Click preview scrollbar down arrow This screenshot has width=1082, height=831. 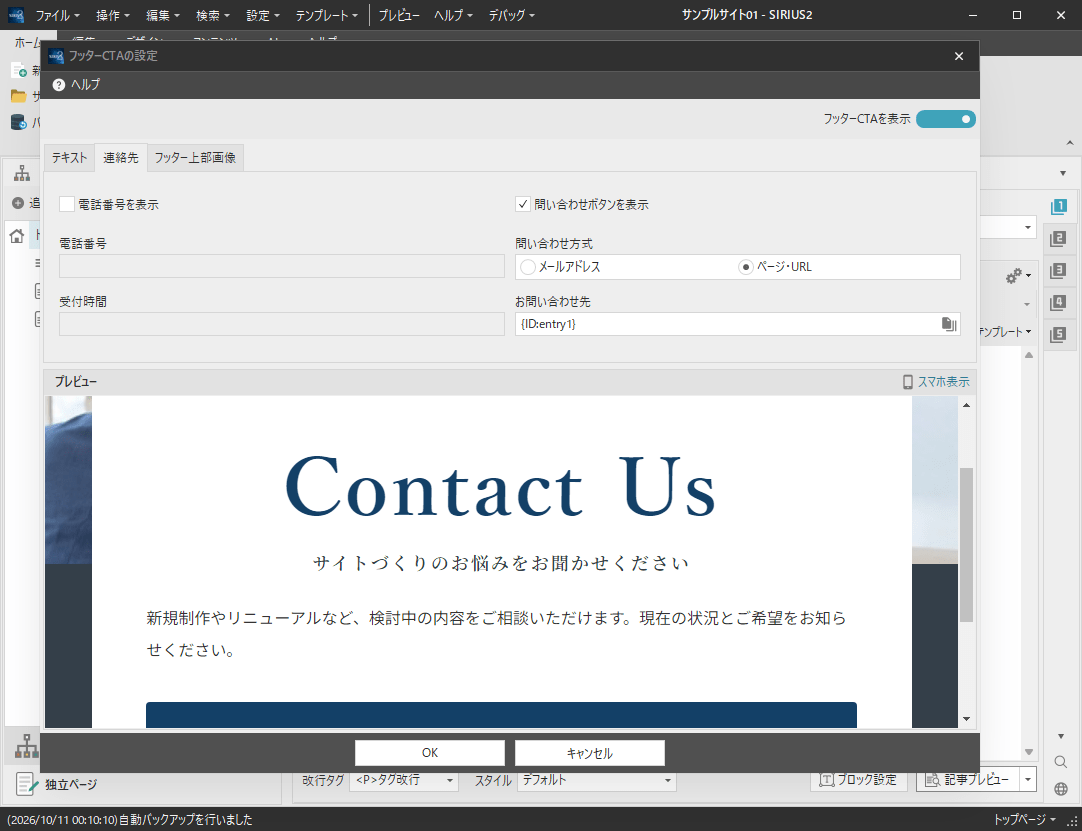click(966, 719)
